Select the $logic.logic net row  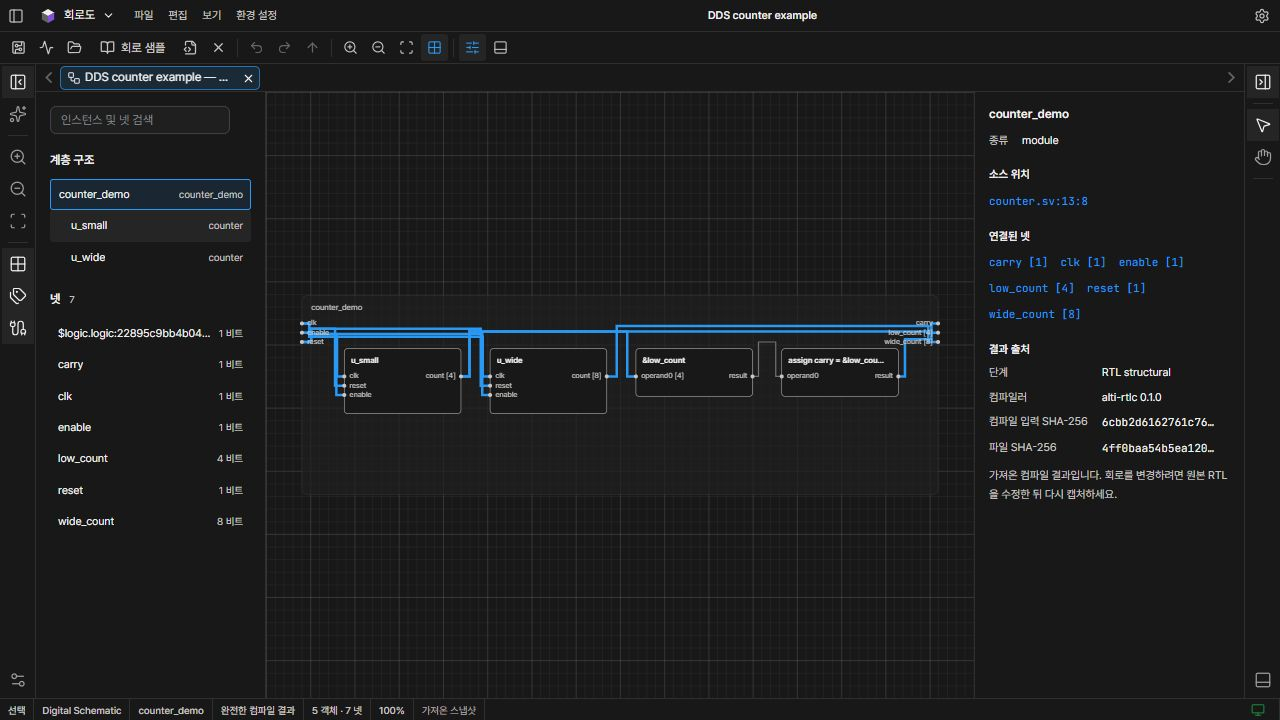coord(150,333)
